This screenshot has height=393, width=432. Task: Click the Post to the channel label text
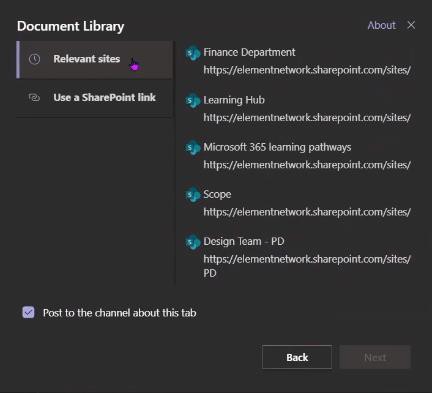point(119,313)
